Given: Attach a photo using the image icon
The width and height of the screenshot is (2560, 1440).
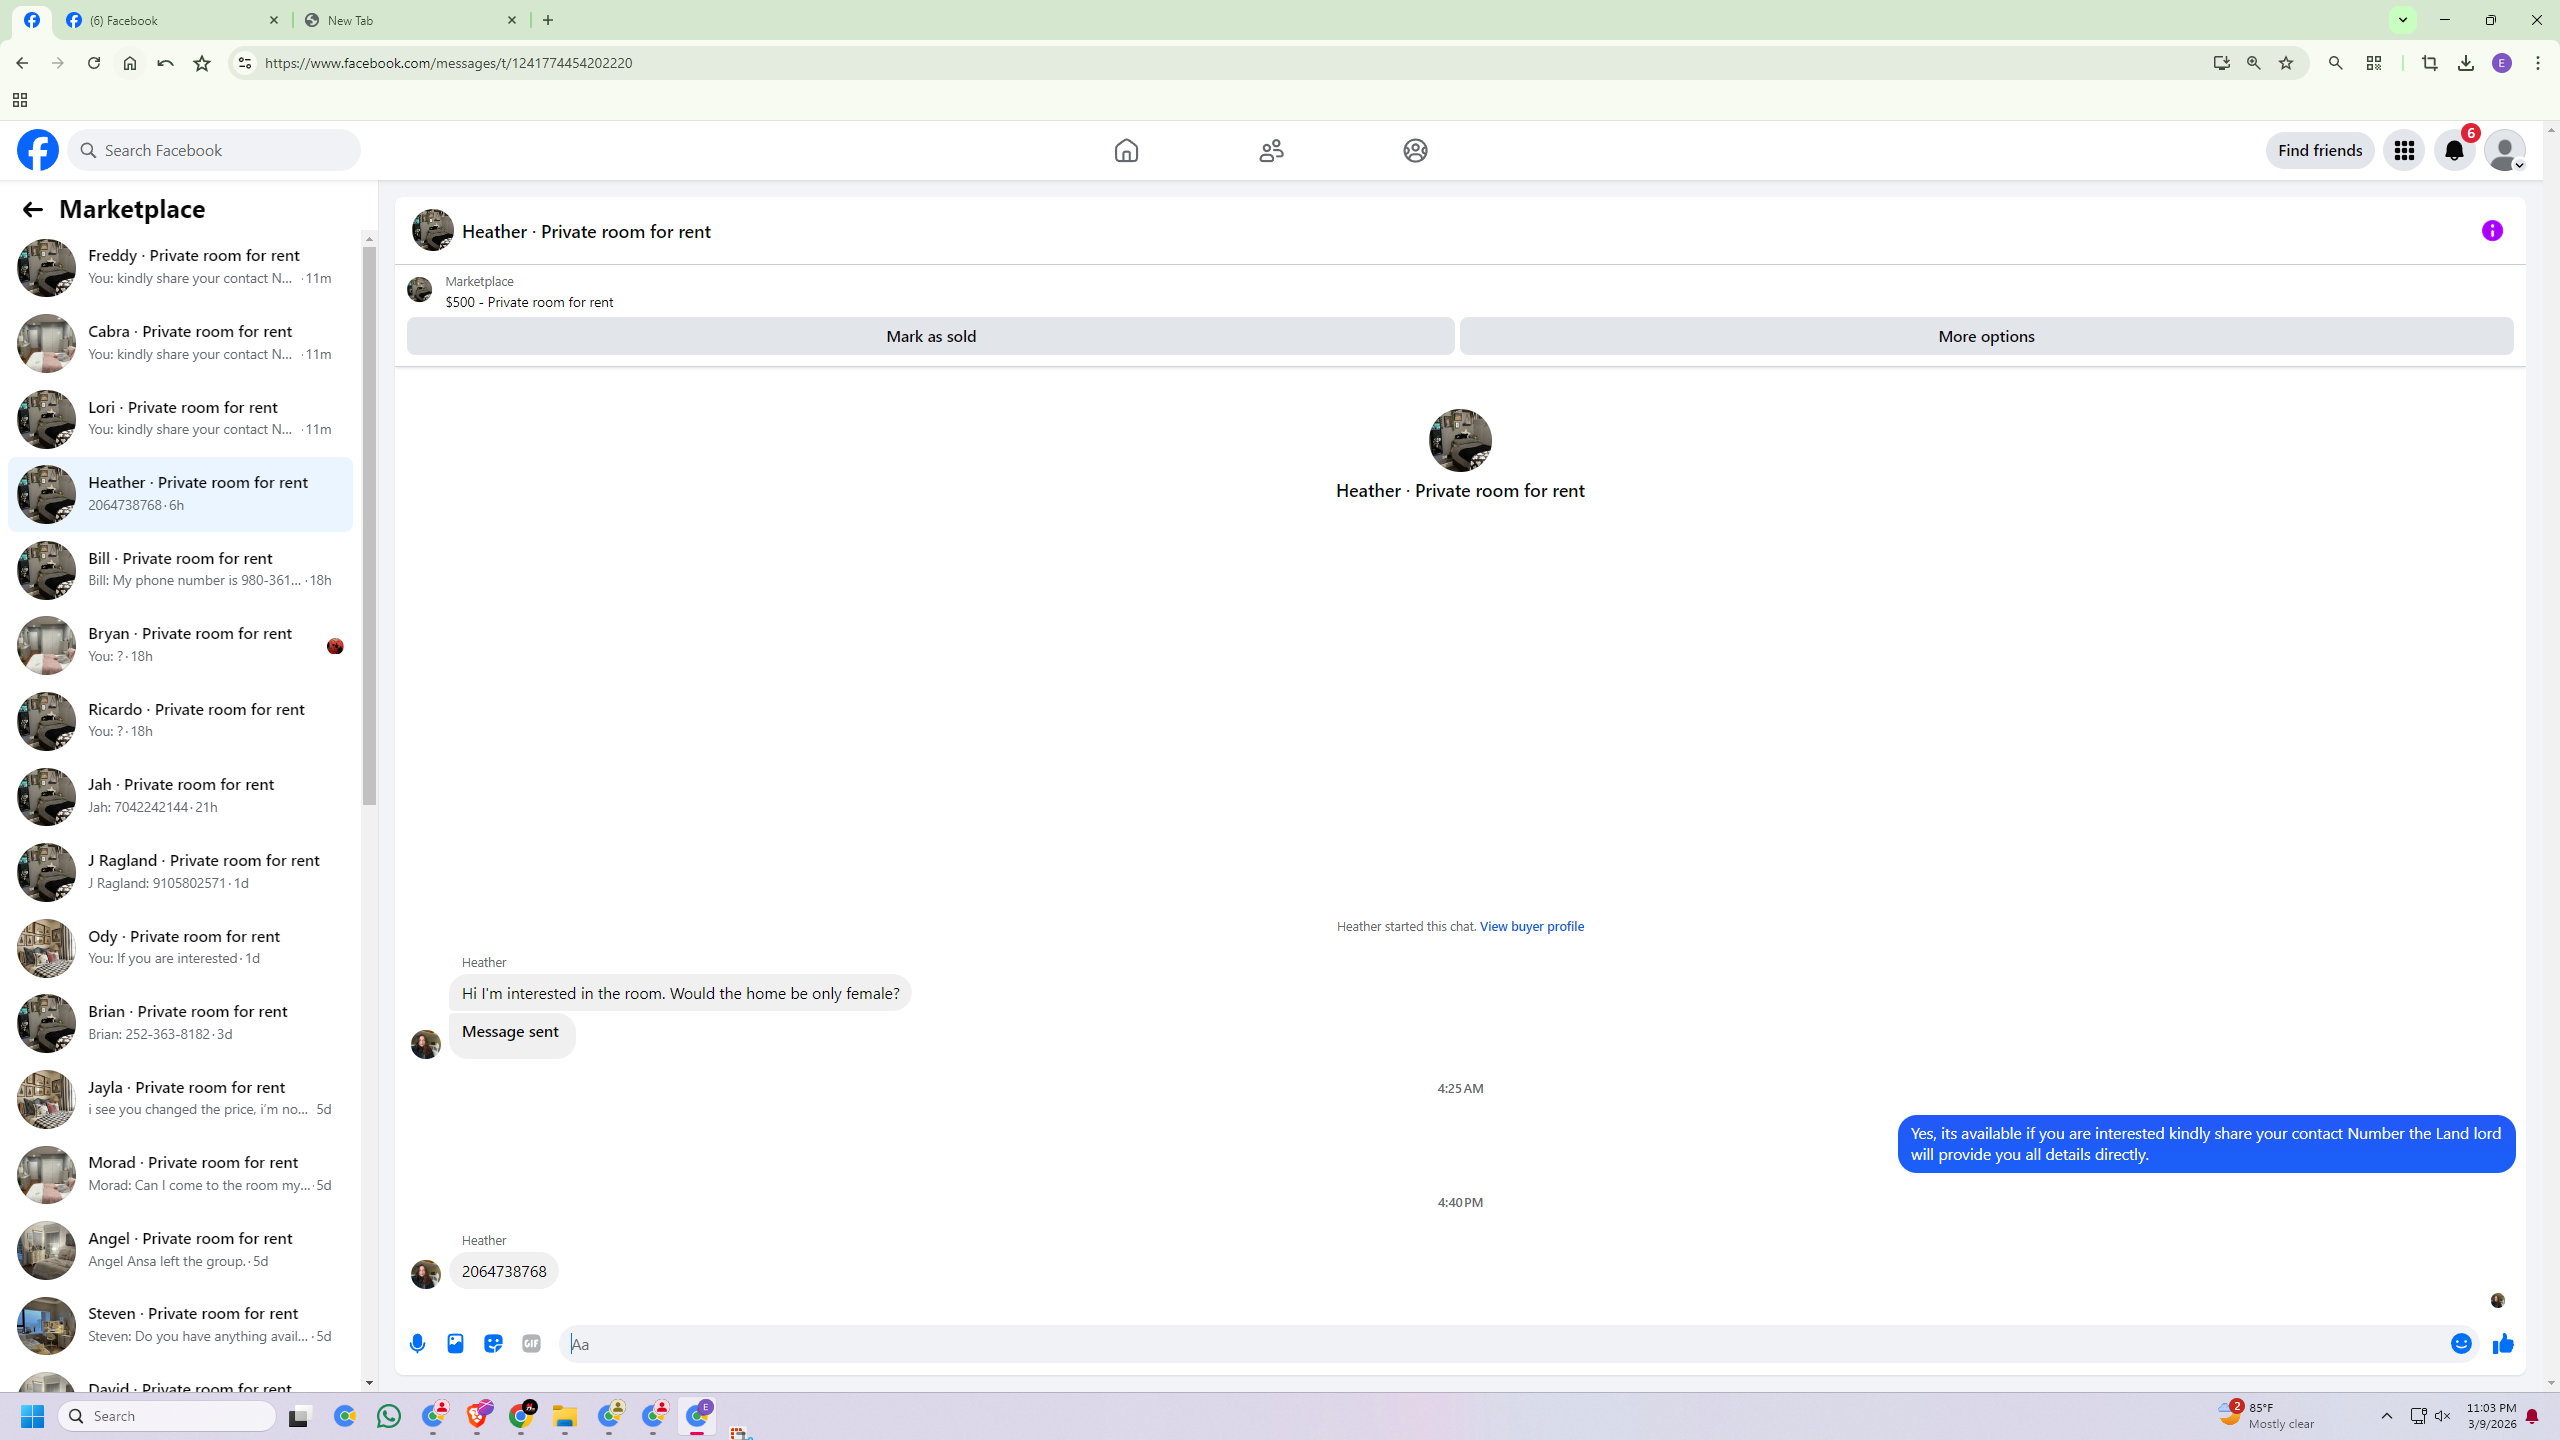Looking at the screenshot, I should [x=455, y=1343].
